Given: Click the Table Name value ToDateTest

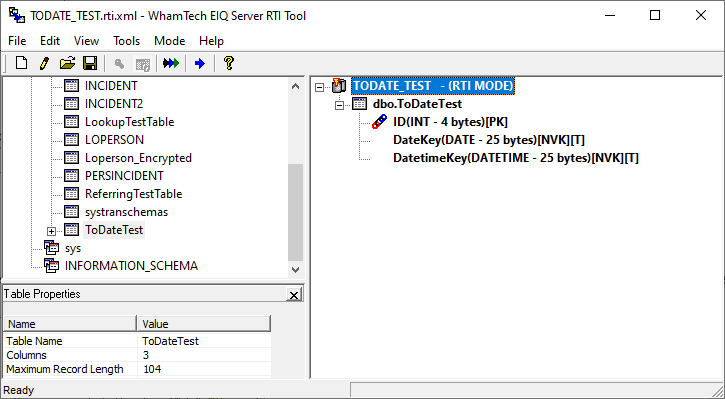Looking at the screenshot, I should (171, 341).
